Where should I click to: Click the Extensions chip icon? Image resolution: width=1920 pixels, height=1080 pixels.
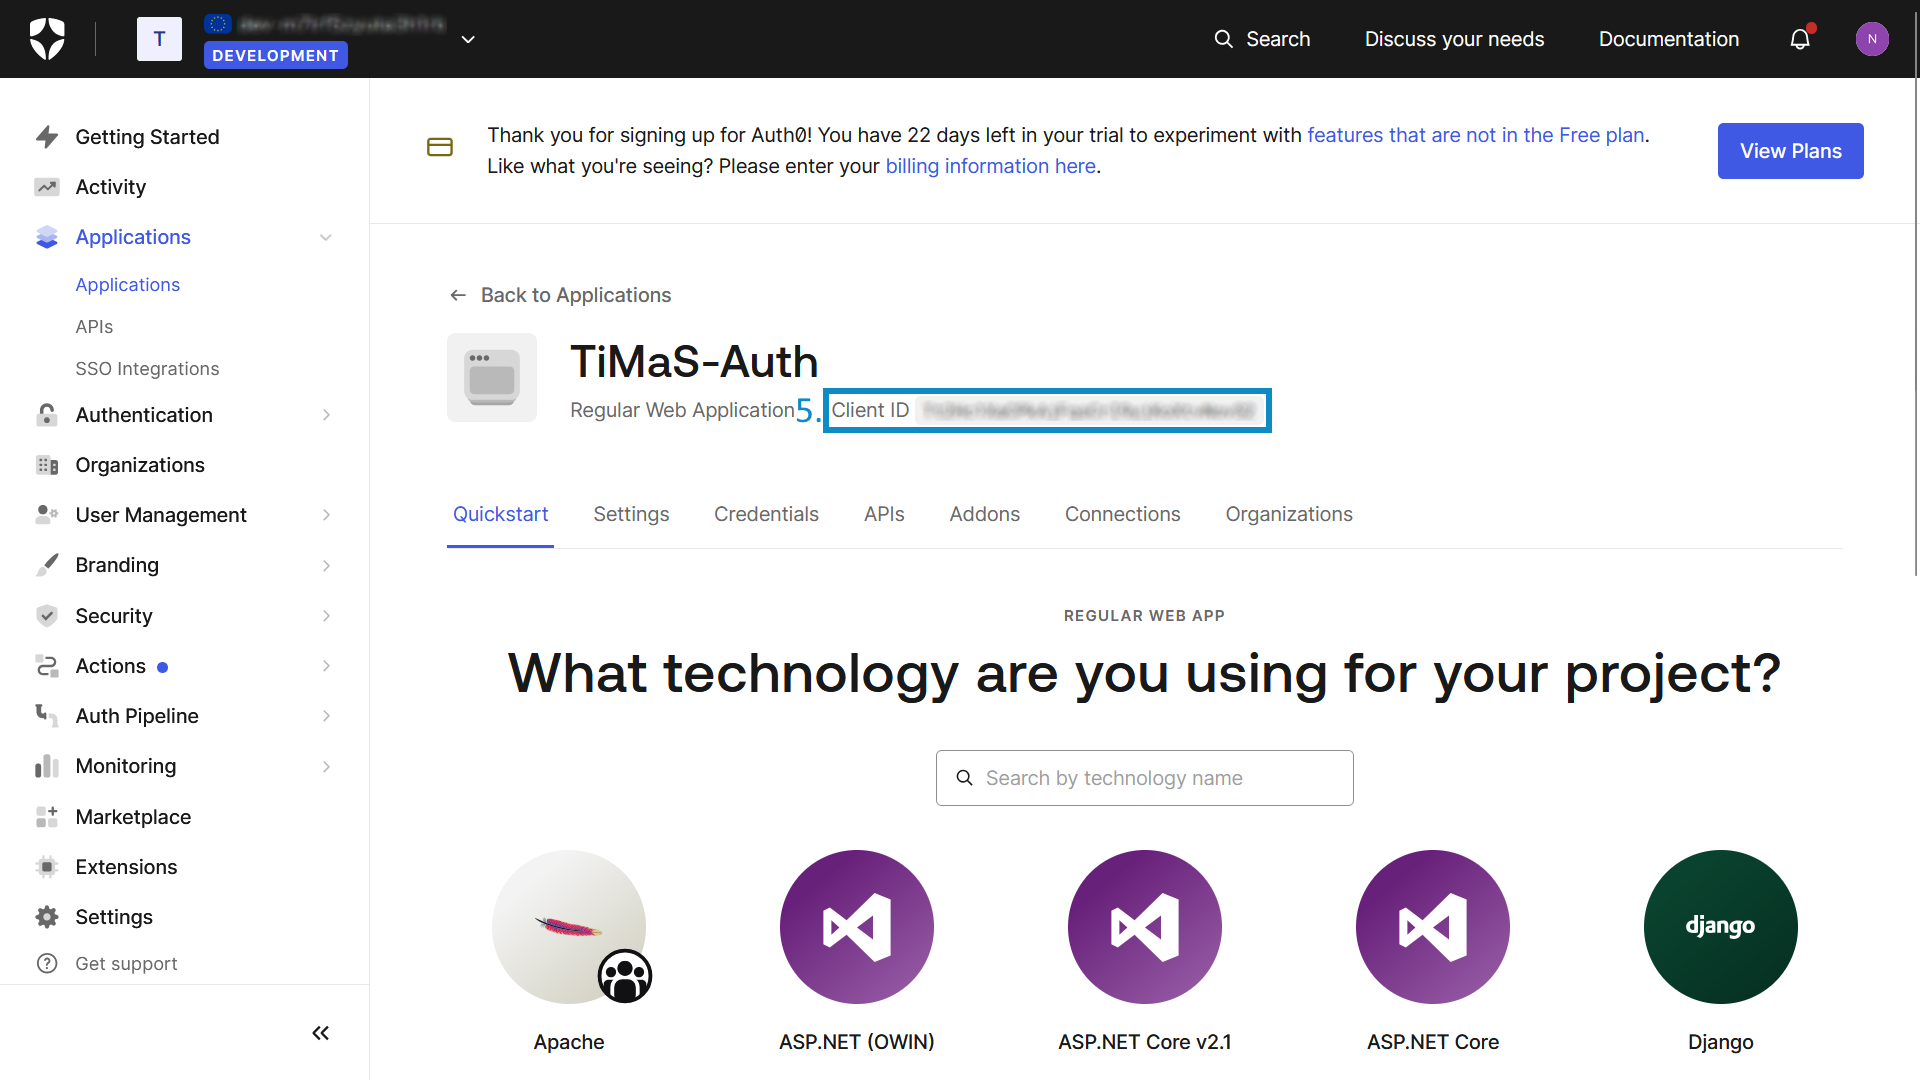47,867
